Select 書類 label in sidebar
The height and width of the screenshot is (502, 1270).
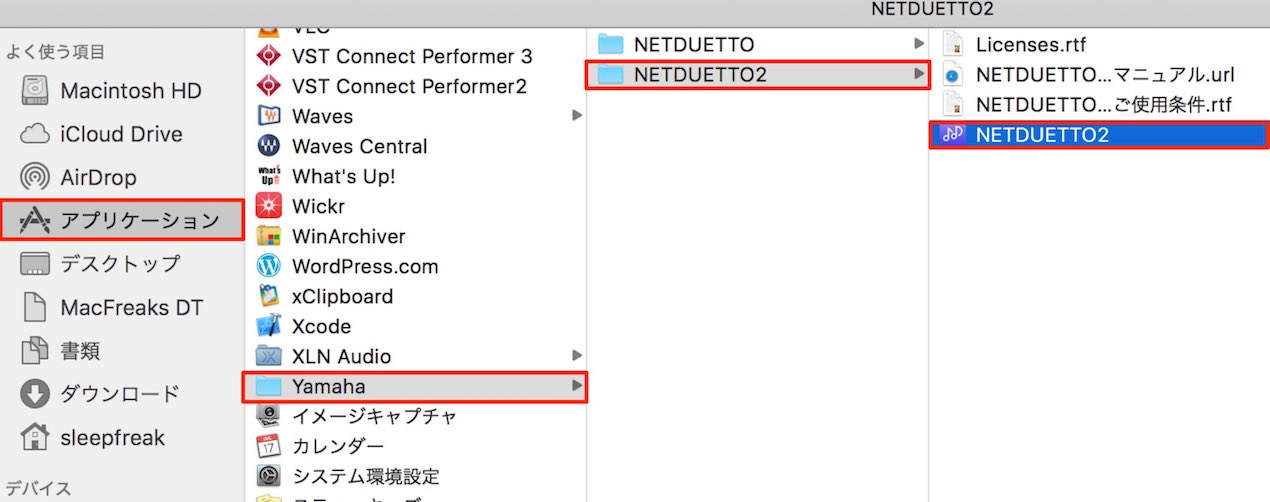[x=80, y=351]
